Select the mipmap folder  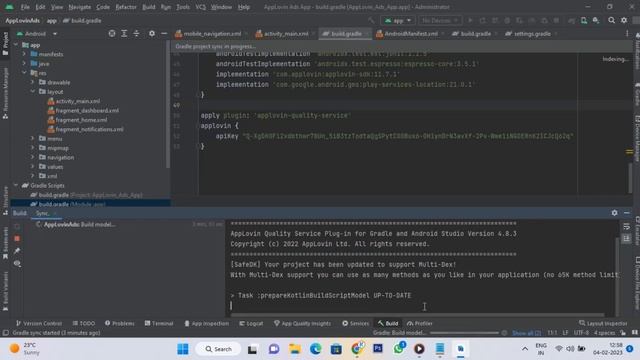(58, 148)
